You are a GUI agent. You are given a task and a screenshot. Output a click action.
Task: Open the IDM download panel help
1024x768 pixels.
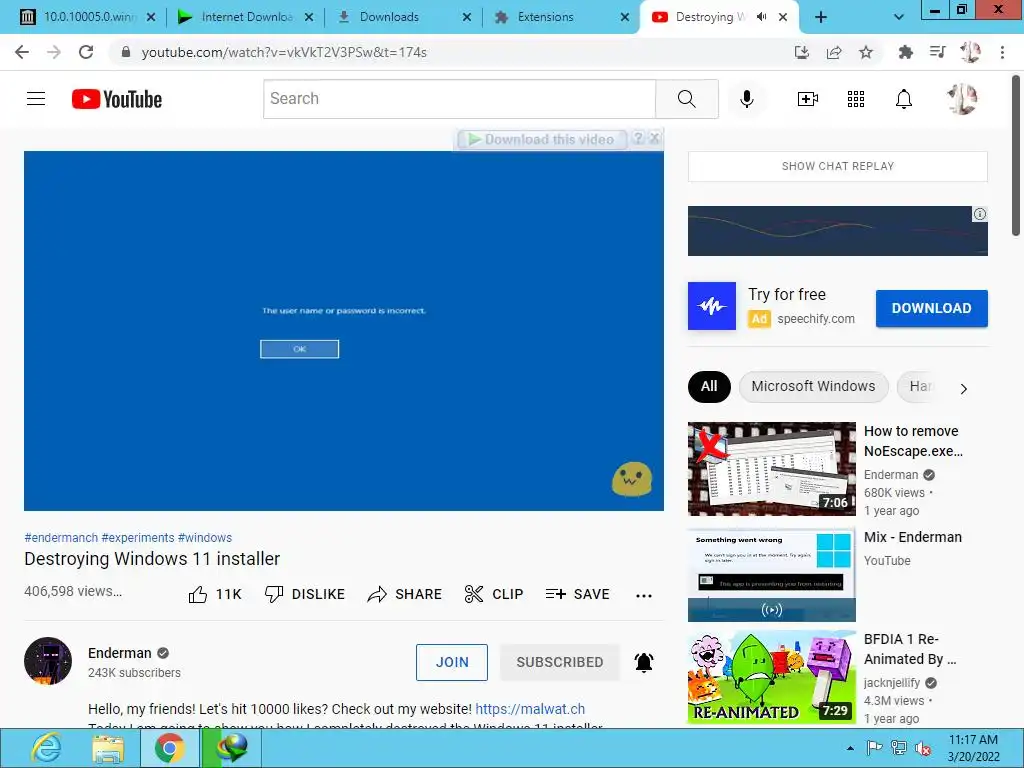click(x=639, y=138)
